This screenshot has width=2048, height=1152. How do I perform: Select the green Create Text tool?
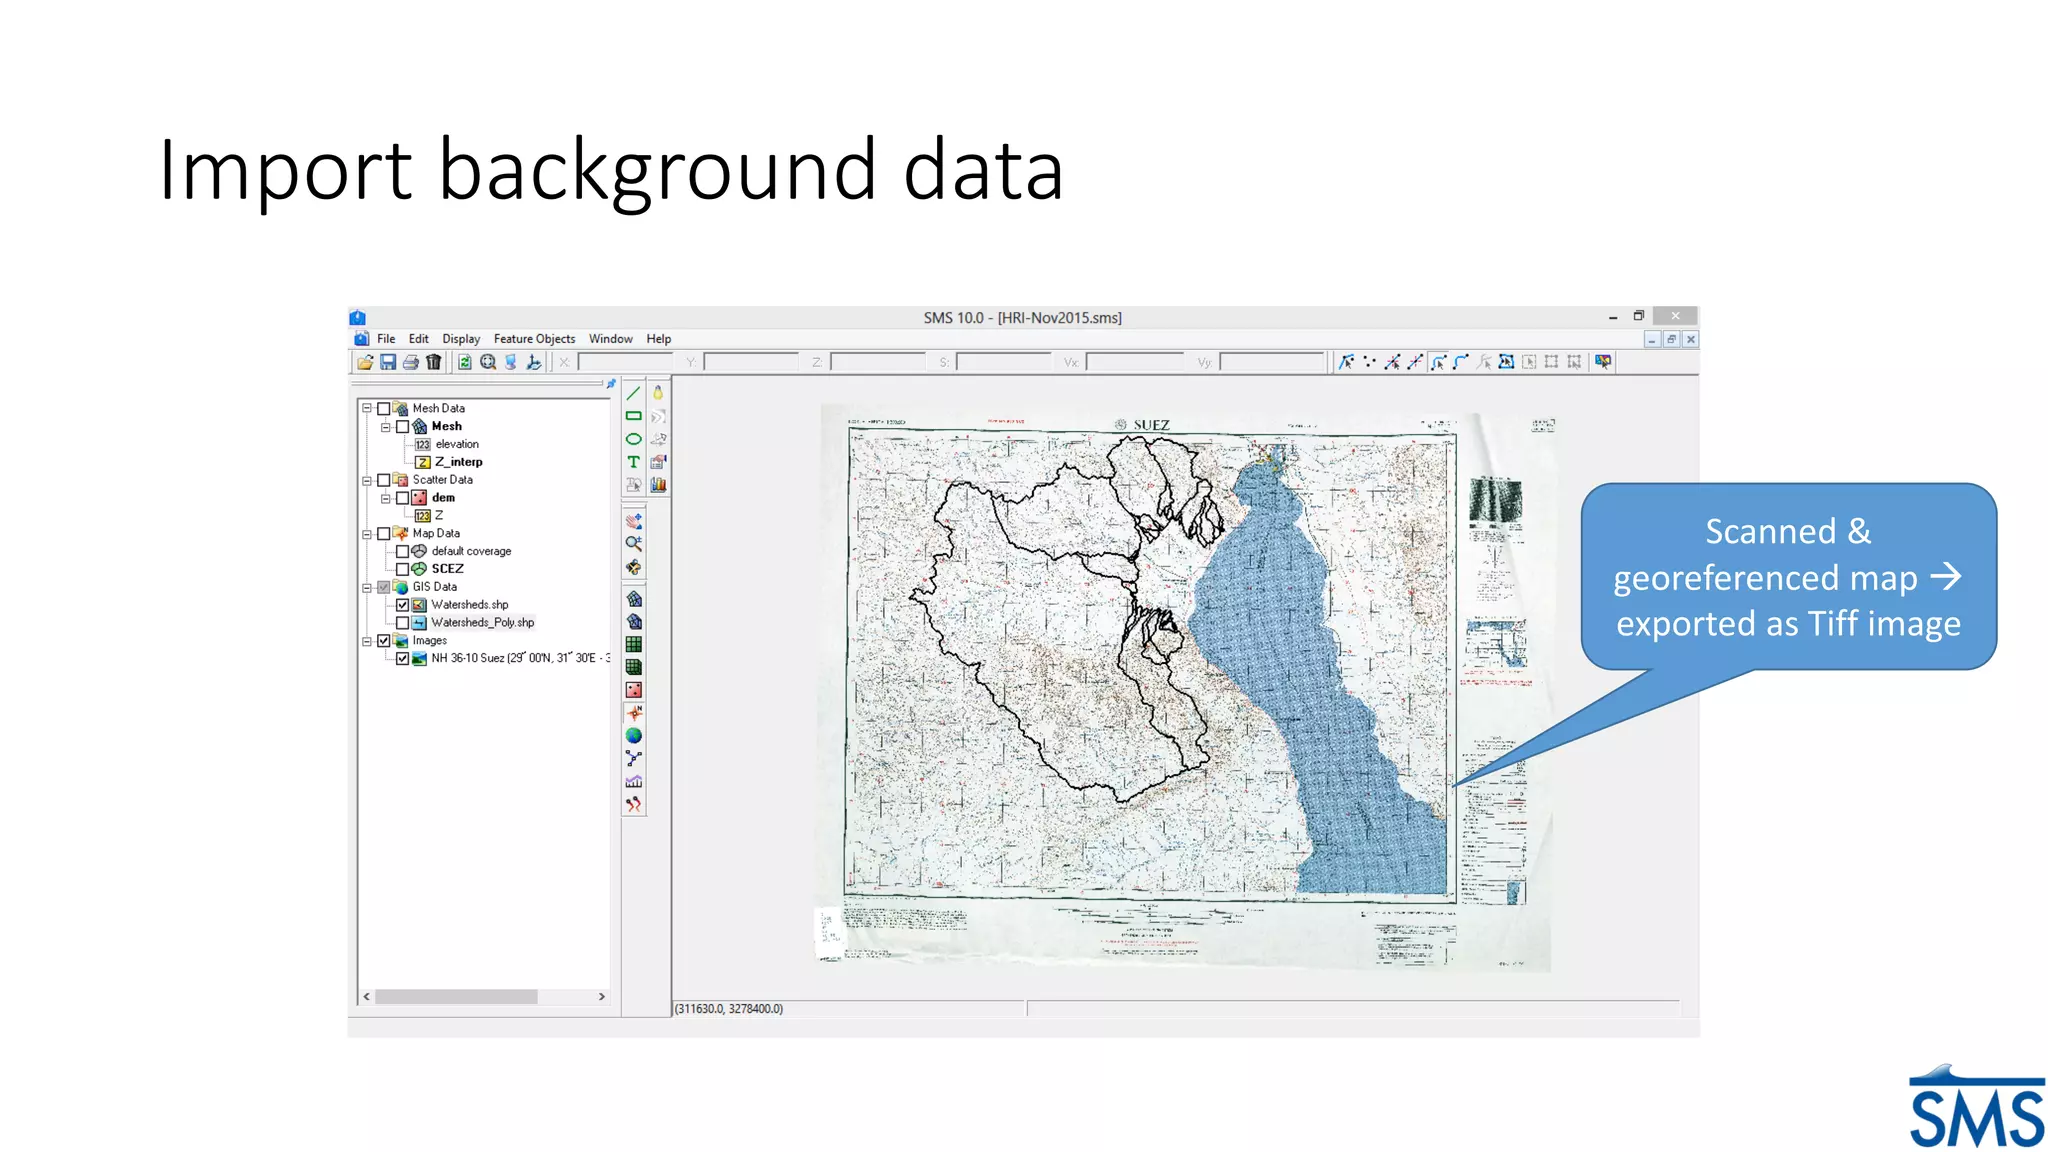[x=633, y=462]
